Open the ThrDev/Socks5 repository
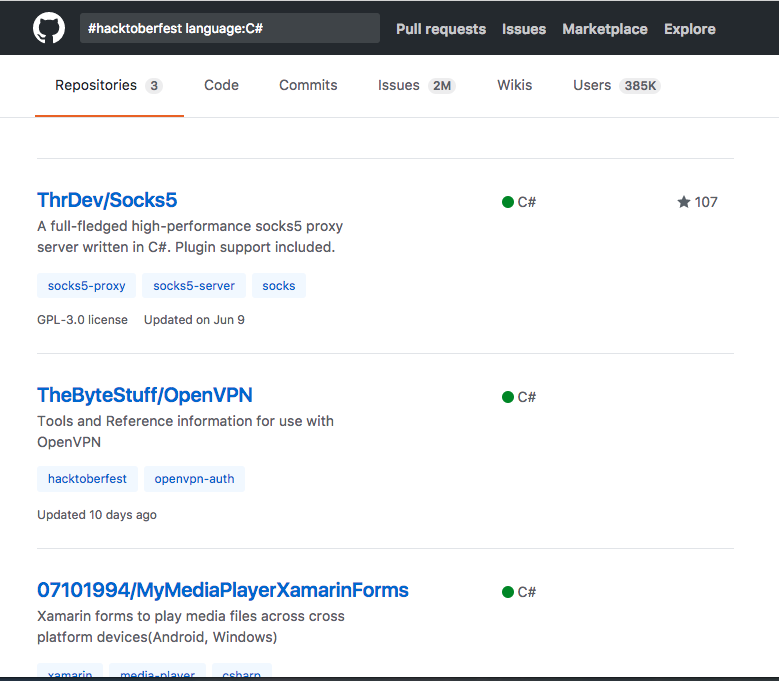The height and width of the screenshot is (681, 779). [x=107, y=200]
